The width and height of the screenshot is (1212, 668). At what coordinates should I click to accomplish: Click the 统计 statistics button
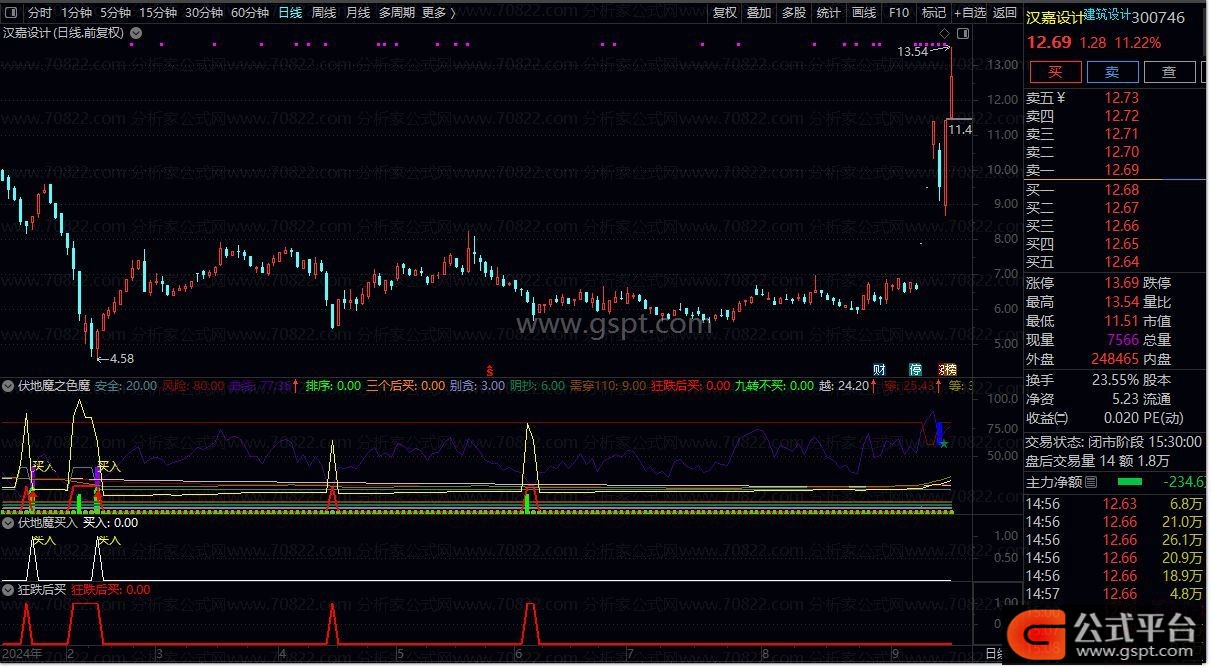(828, 13)
